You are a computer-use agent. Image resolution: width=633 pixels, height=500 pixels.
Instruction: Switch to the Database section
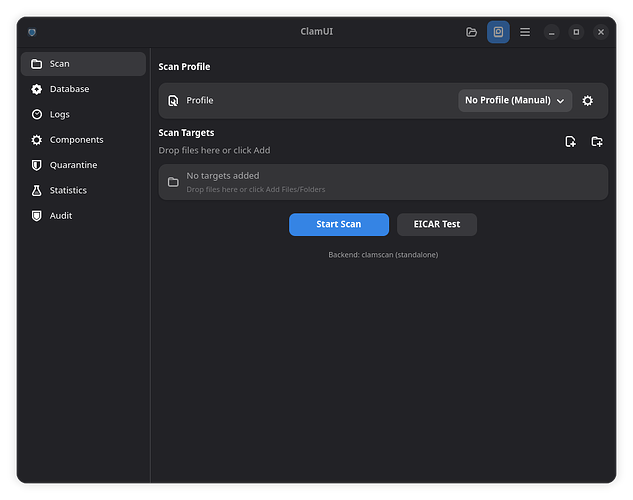[x=83, y=89]
